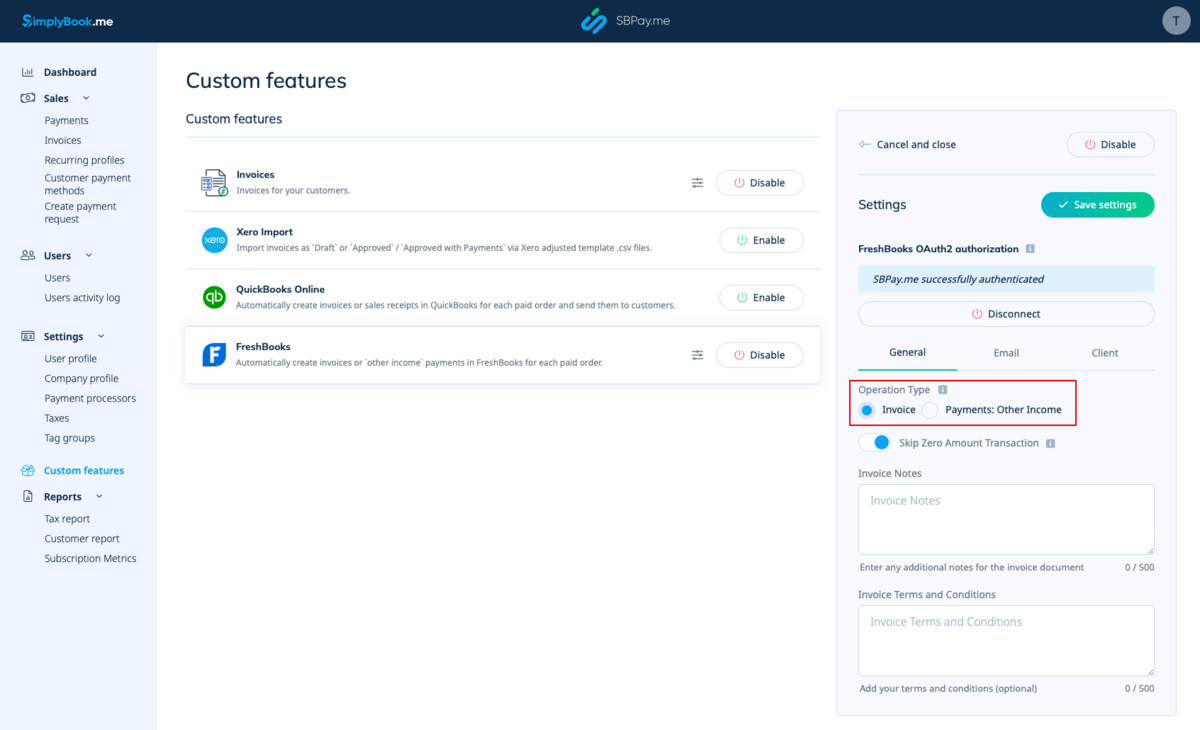1200x730 pixels.
Task: Open Users activity log
Action: [x=82, y=298]
